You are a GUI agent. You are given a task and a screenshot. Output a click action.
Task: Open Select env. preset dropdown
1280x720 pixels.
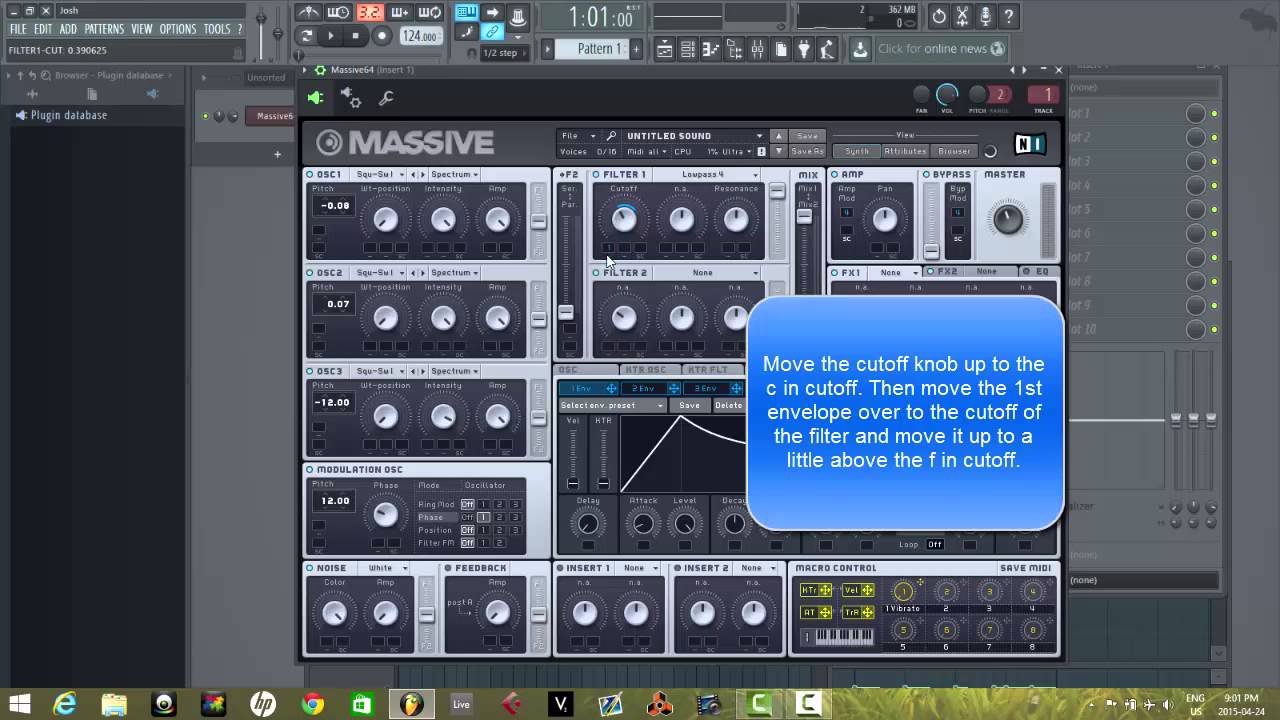pos(612,405)
